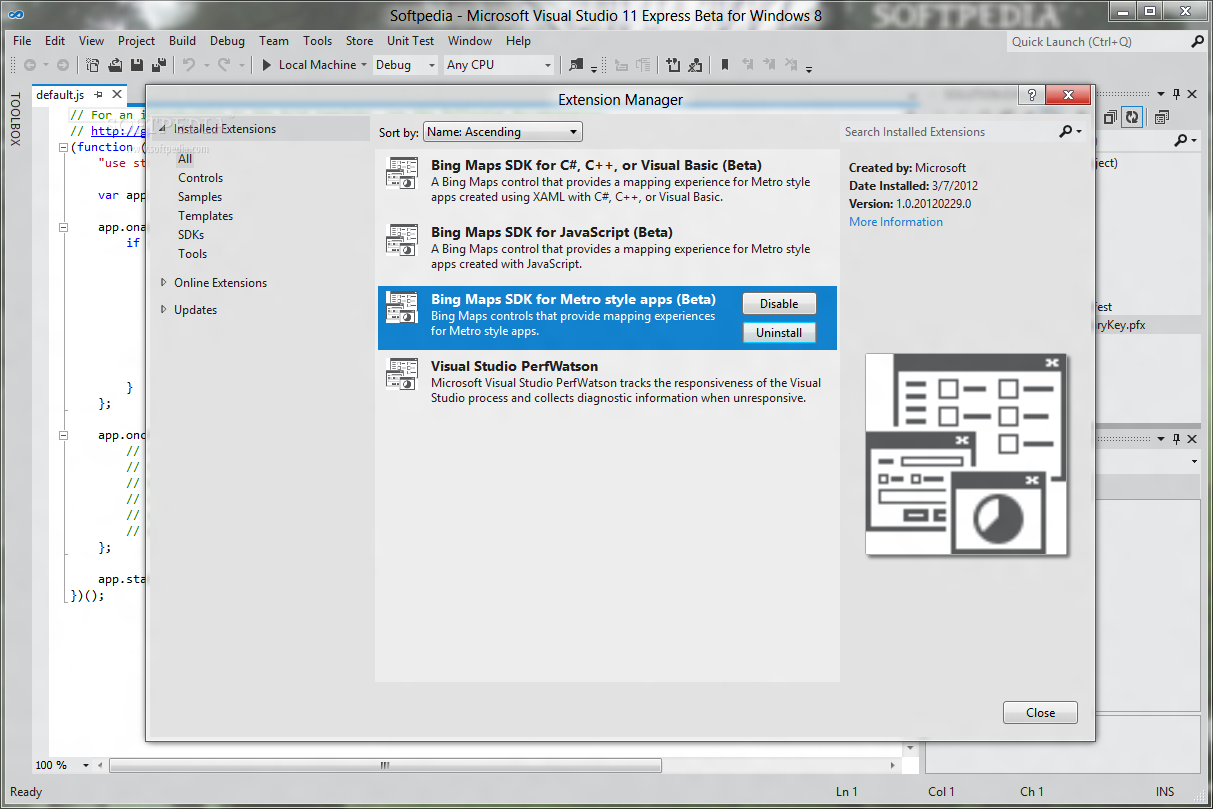Click the Open File toolbar icon
The width and height of the screenshot is (1213, 809).
[116, 65]
